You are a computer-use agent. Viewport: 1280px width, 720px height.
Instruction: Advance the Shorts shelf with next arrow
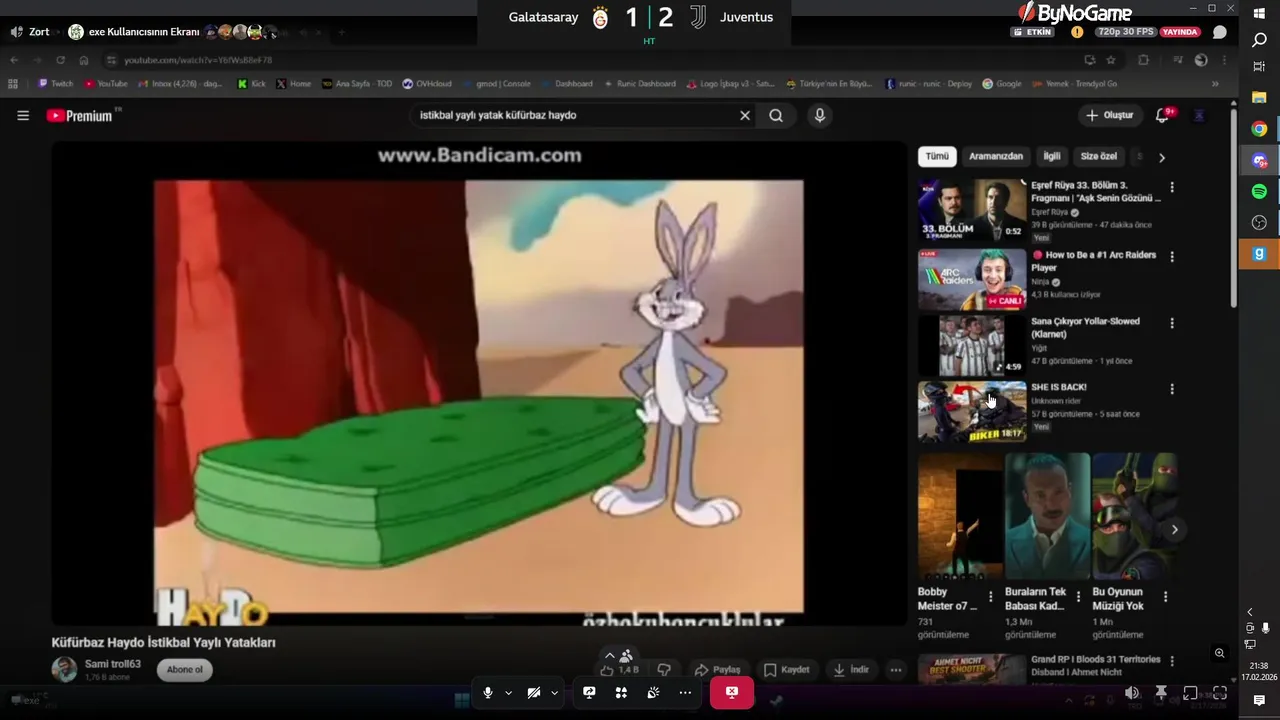[1175, 530]
